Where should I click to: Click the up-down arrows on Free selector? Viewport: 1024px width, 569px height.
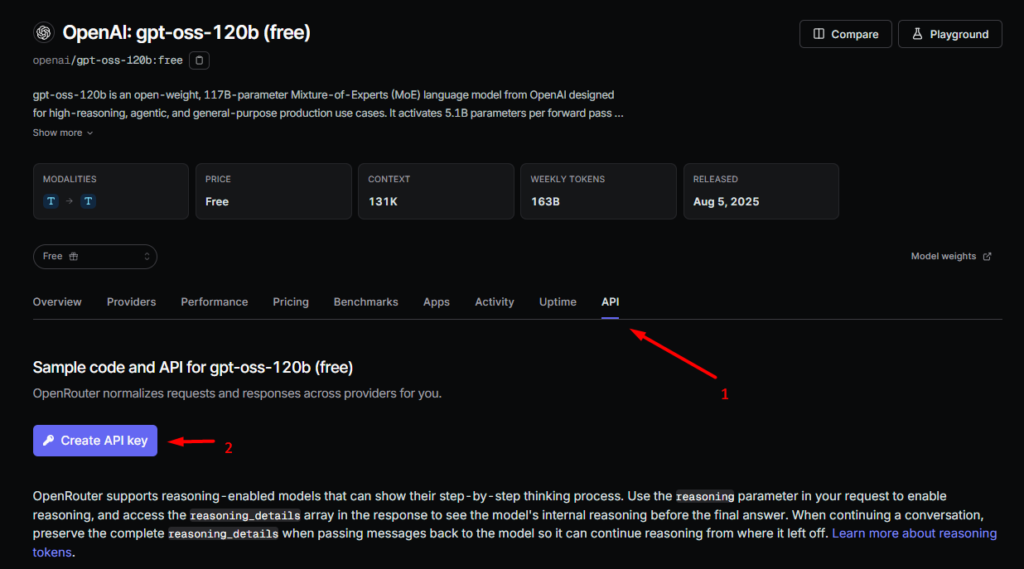[147, 257]
